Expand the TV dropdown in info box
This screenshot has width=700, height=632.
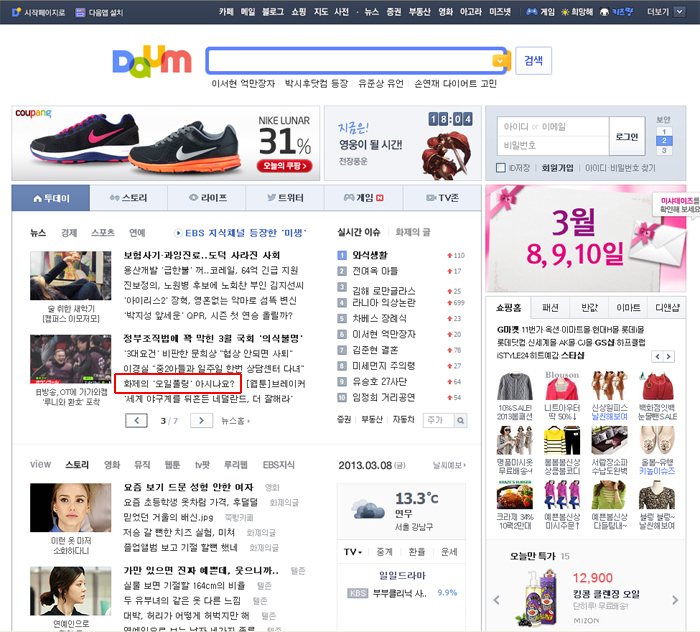[x=353, y=552]
